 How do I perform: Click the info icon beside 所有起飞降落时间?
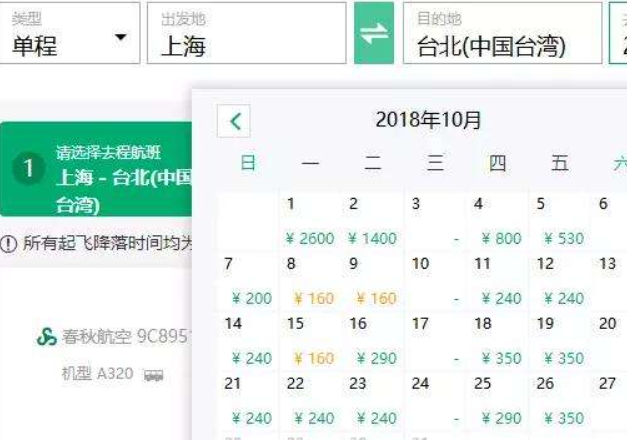point(8,243)
